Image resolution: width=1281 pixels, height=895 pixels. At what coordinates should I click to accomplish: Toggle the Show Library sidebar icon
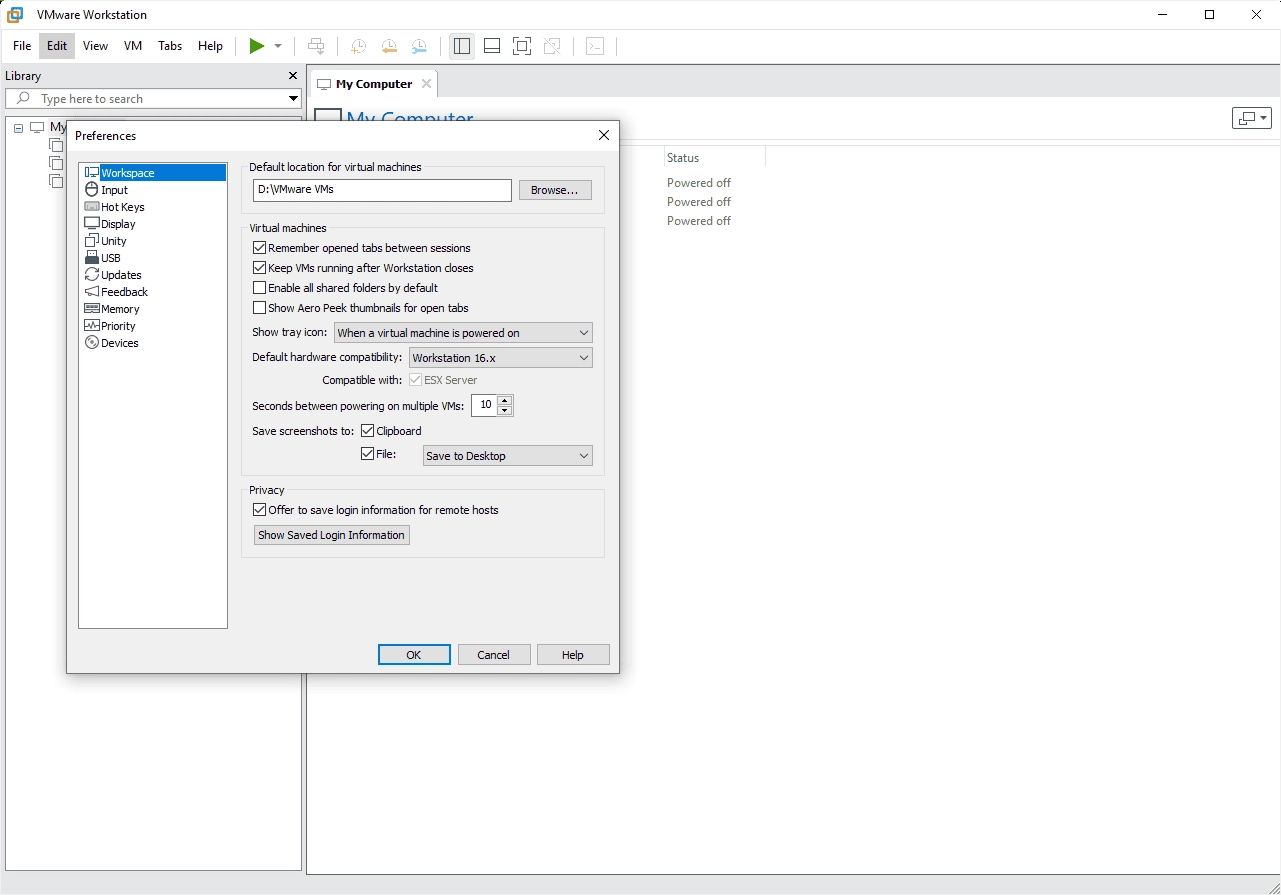click(462, 46)
